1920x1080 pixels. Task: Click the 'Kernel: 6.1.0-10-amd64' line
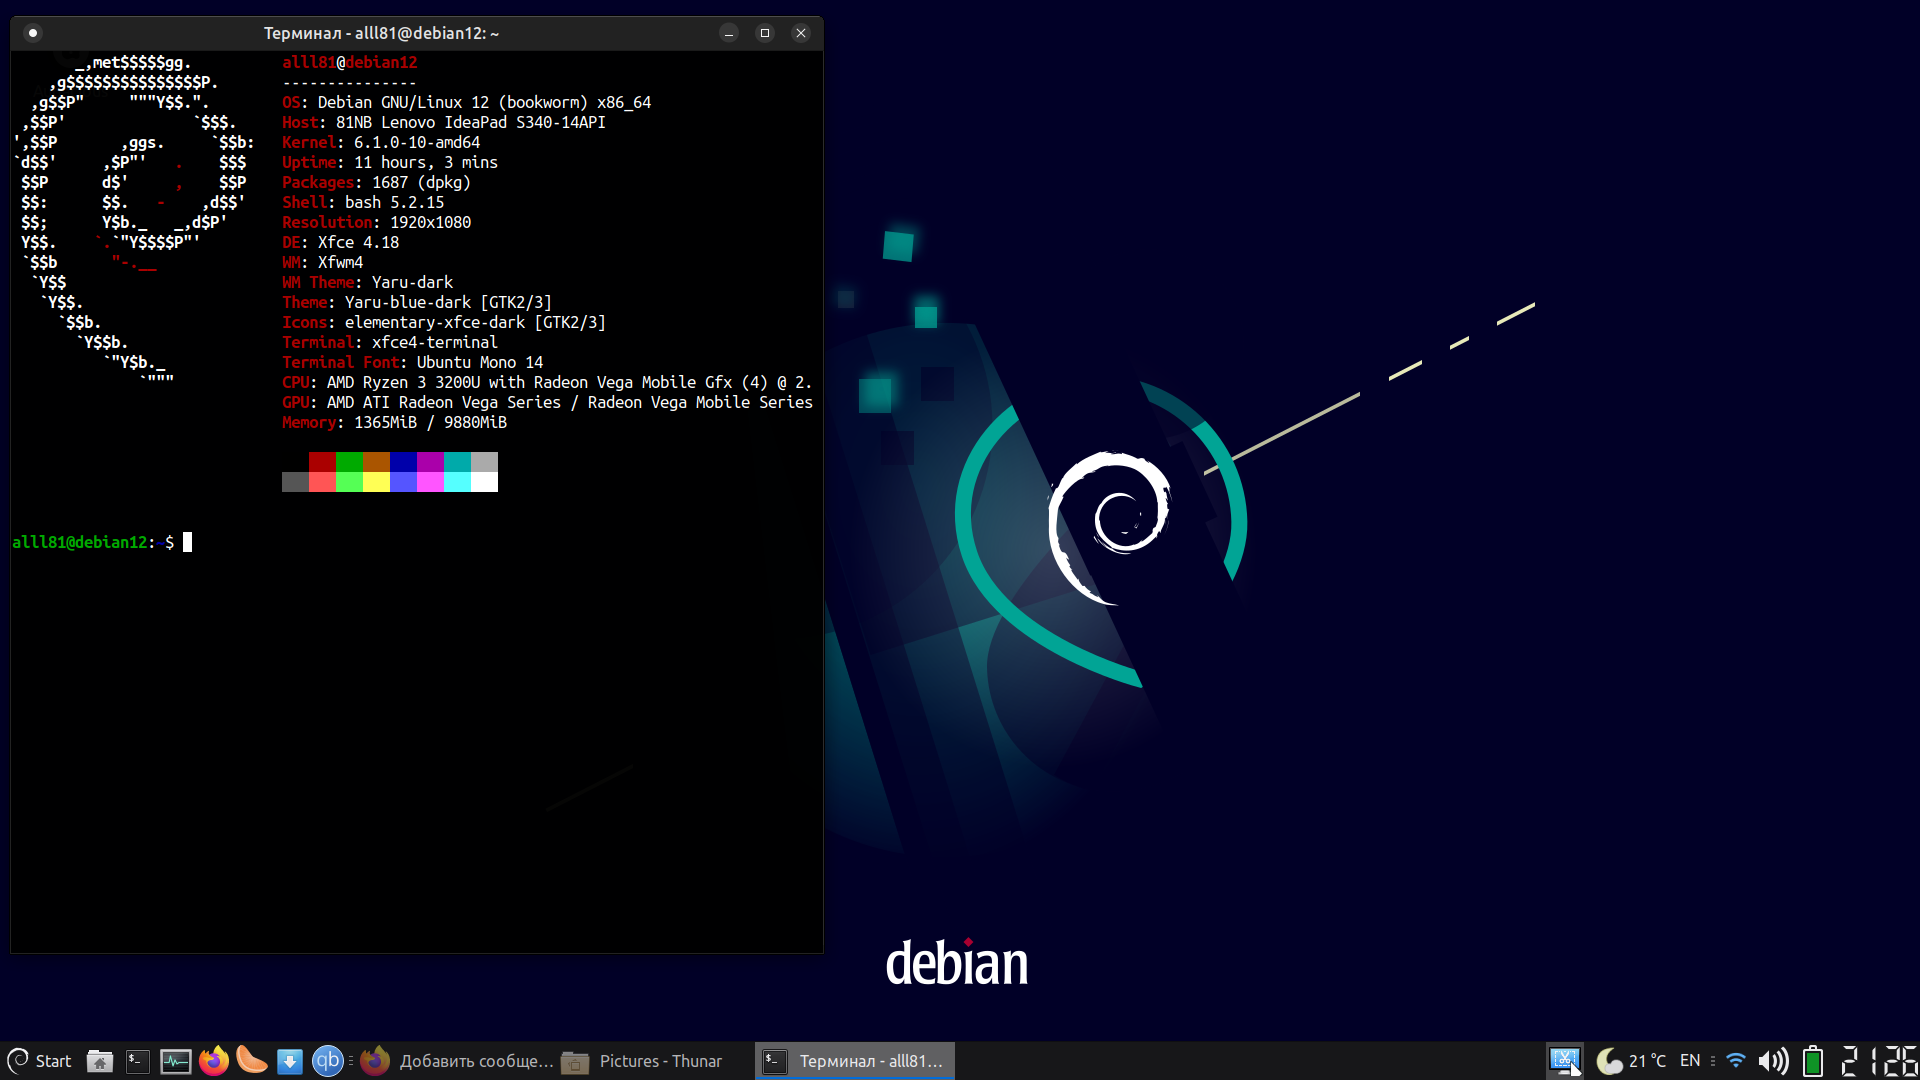381,142
